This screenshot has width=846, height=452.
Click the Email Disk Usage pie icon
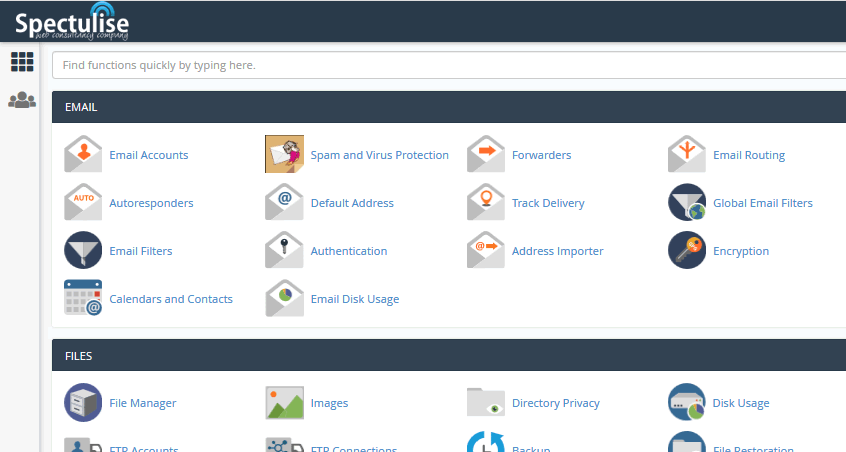[x=284, y=298]
